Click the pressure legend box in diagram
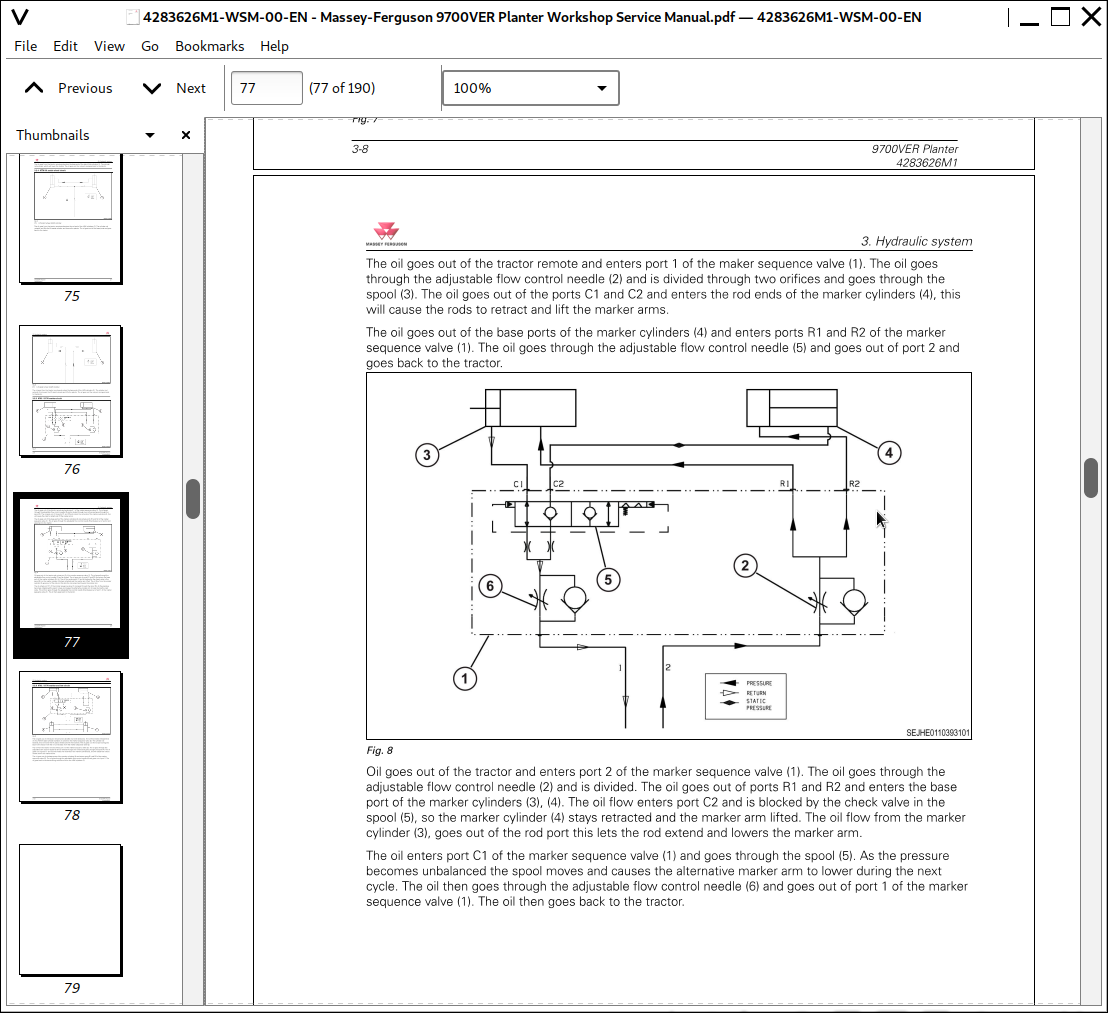The height and width of the screenshot is (1013, 1108). pyautogui.click(x=745, y=696)
